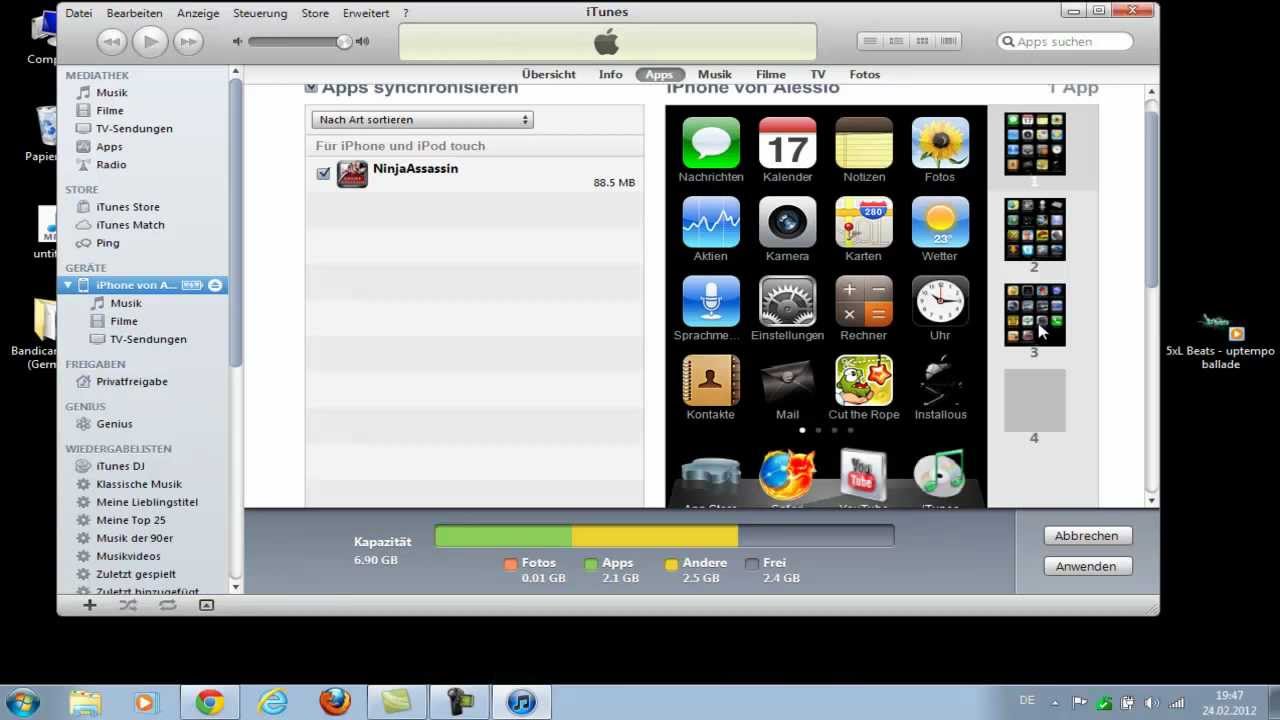The height and width of the screenshot is (720, 1280).
Task: Open iTunes Store in sidebar
Action: (127, 207)
